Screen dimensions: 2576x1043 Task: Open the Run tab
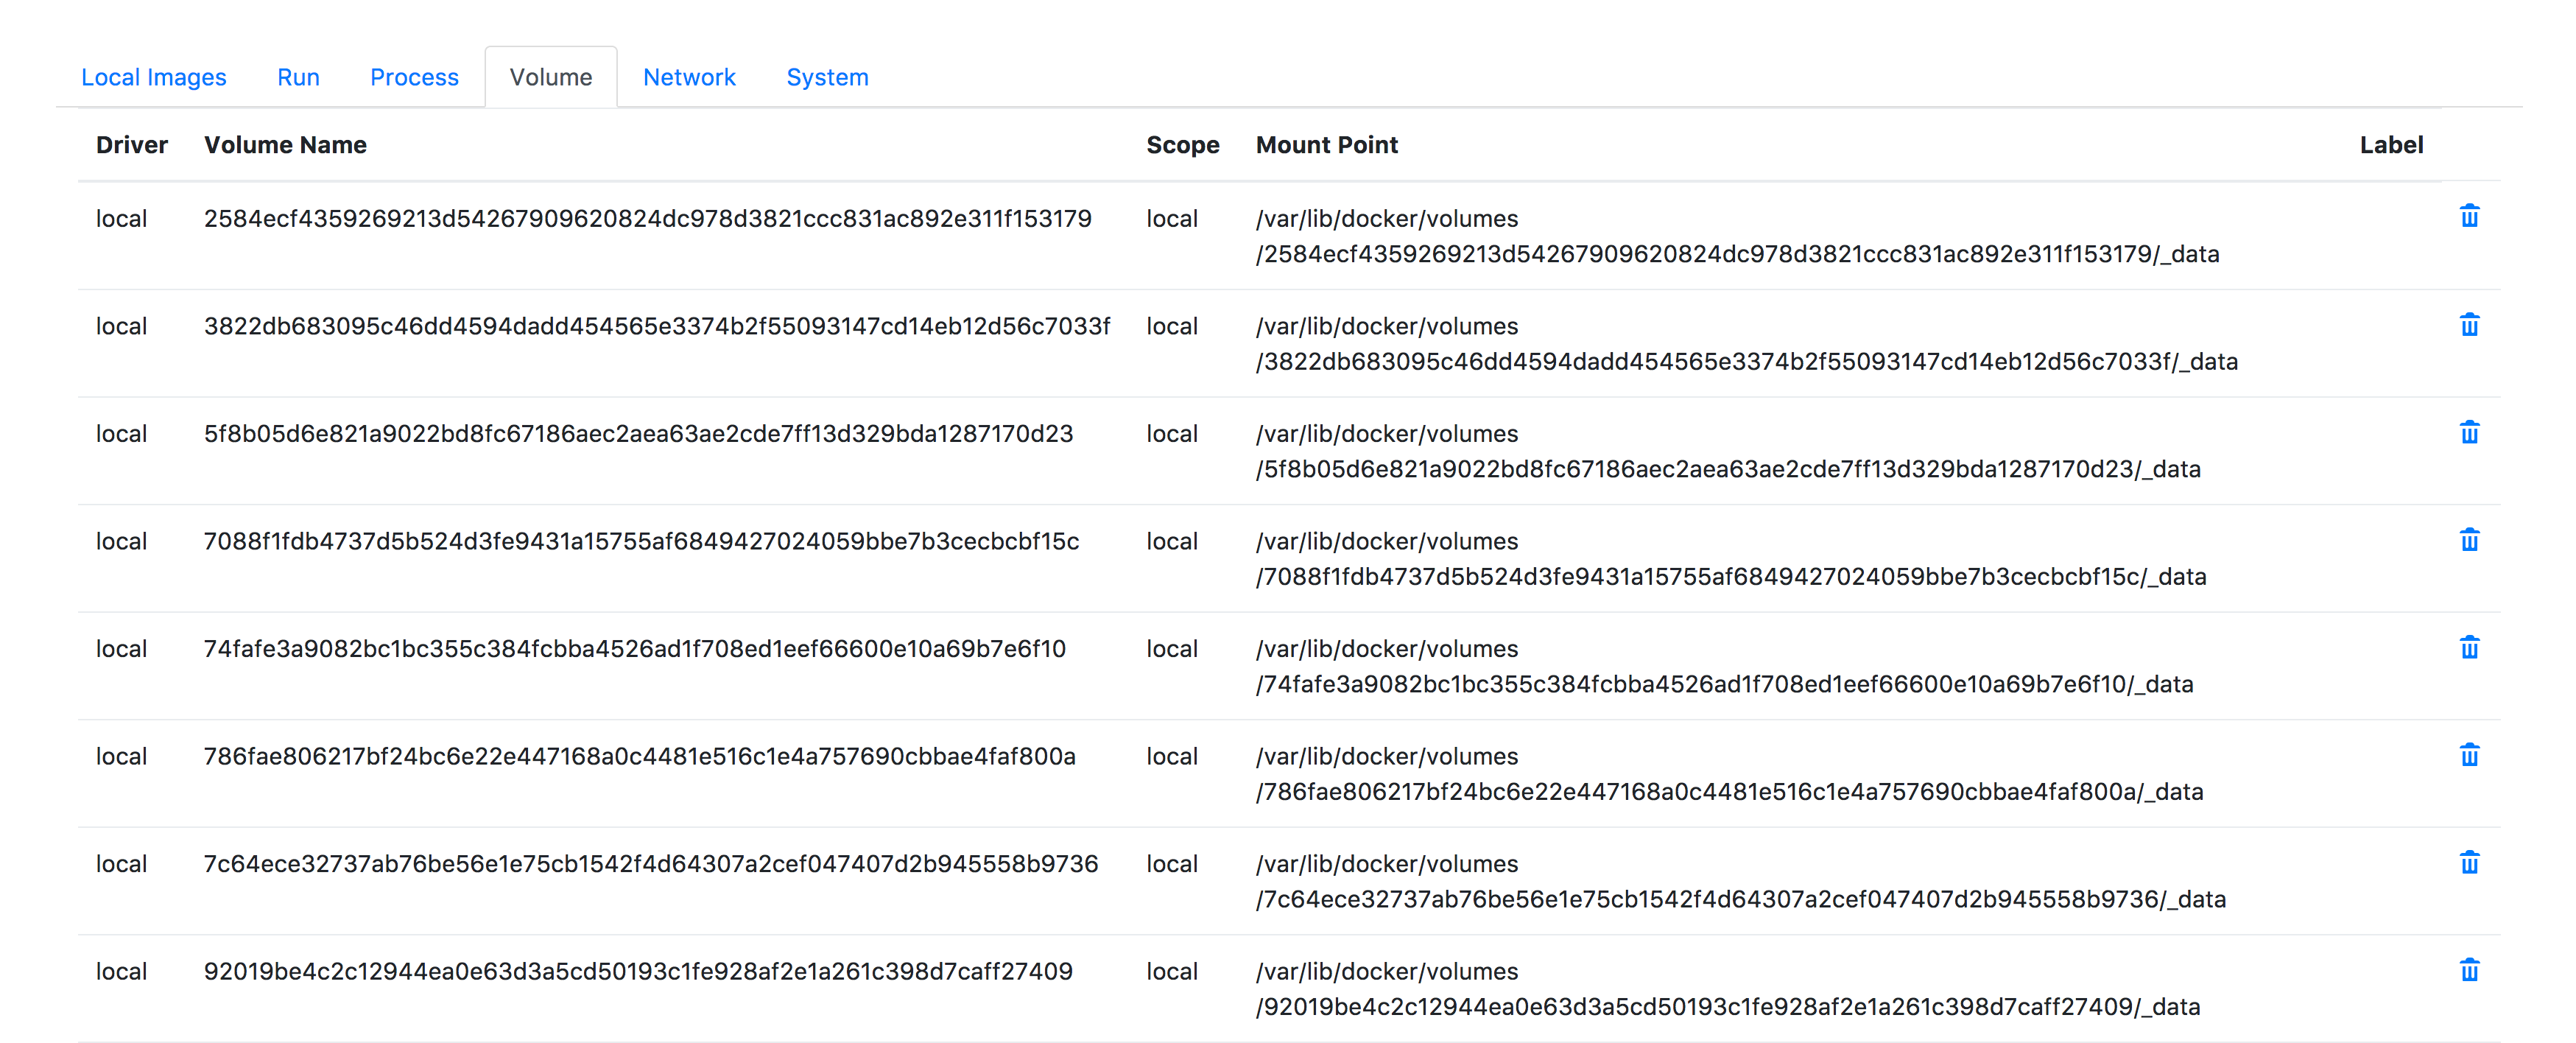298,77
